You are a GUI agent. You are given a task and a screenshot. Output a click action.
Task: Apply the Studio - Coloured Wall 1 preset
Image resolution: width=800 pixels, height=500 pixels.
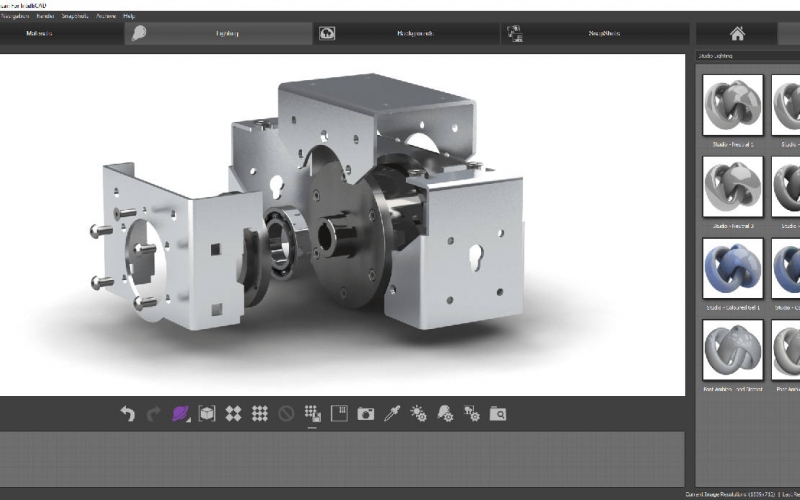732,269
